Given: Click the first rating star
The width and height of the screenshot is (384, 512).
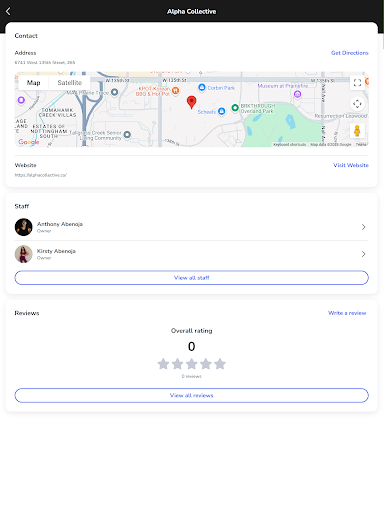Looking at the screenshot, I should point(163,364).
